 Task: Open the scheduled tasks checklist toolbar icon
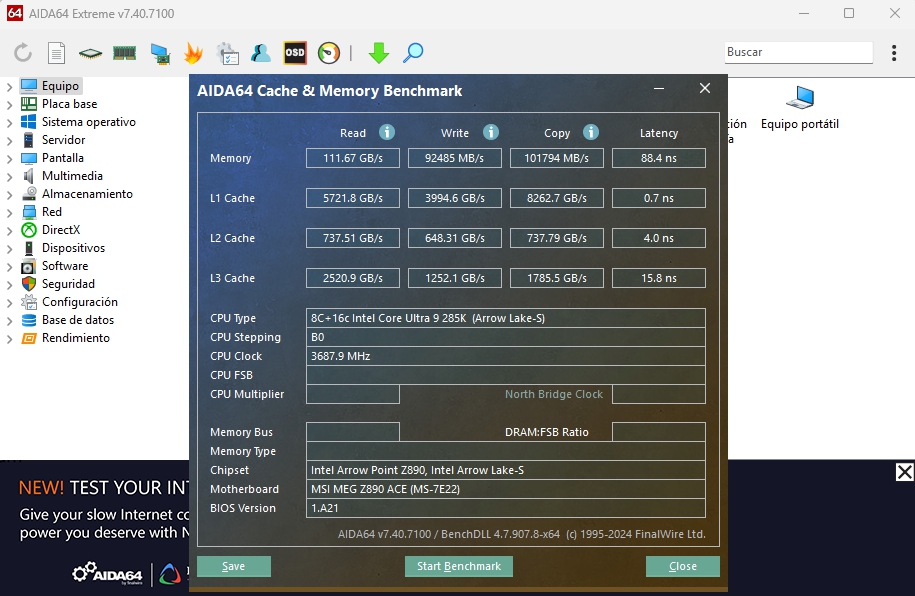click(227, 53)
